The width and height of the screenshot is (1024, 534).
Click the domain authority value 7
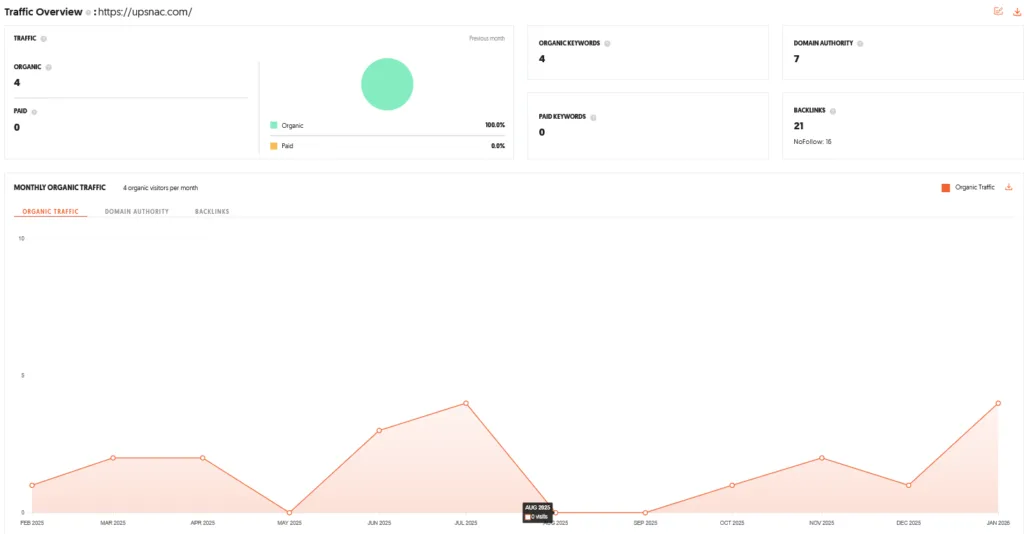(796, 59)
